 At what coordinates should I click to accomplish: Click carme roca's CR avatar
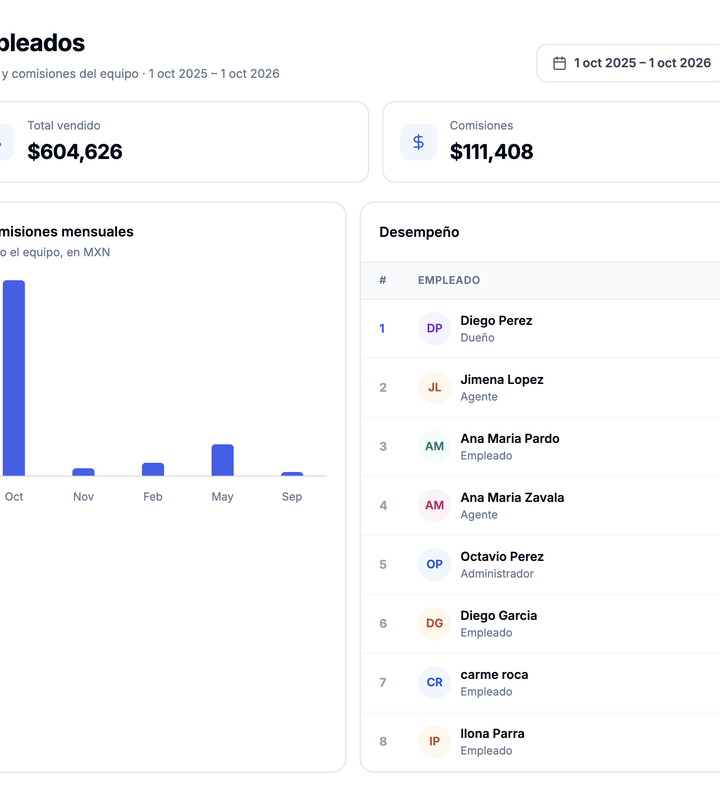click(434, 682)
